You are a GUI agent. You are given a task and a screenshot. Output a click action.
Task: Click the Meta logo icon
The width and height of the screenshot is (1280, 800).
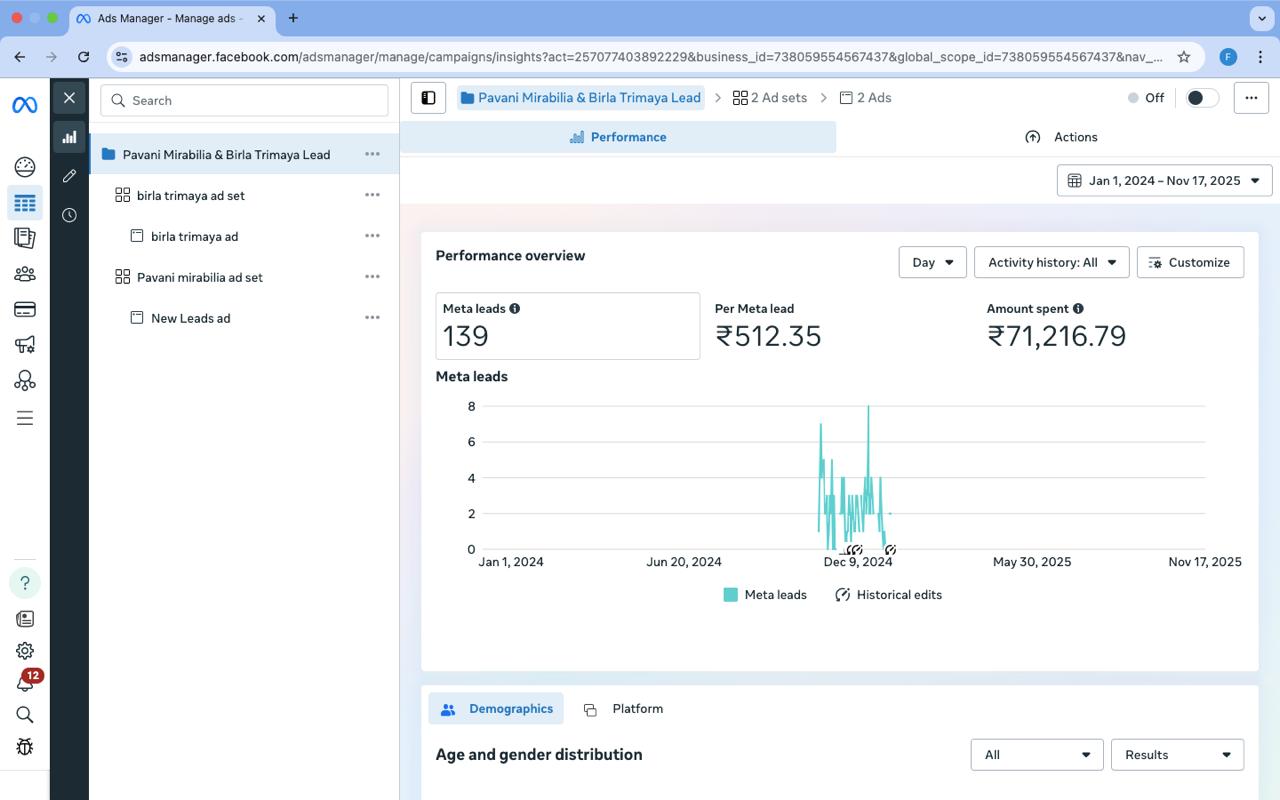[x=25, y=105]
